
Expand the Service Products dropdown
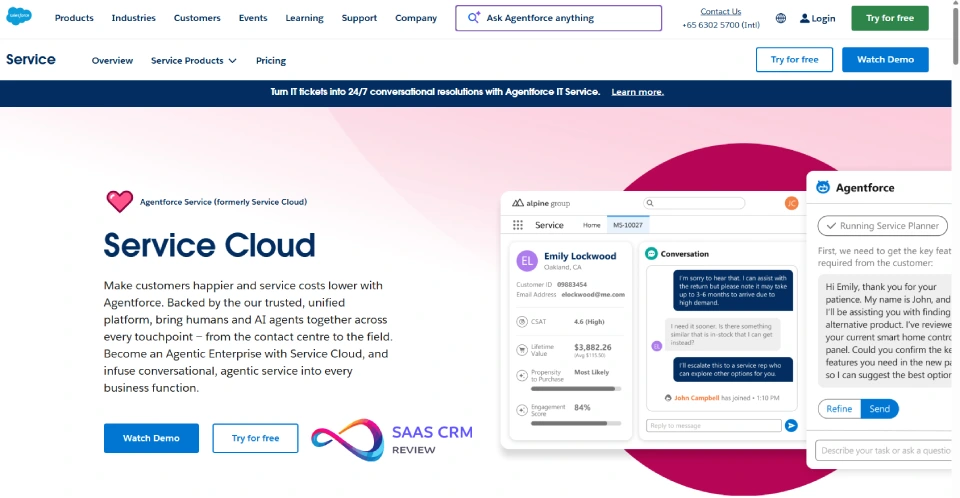point(193,60)
